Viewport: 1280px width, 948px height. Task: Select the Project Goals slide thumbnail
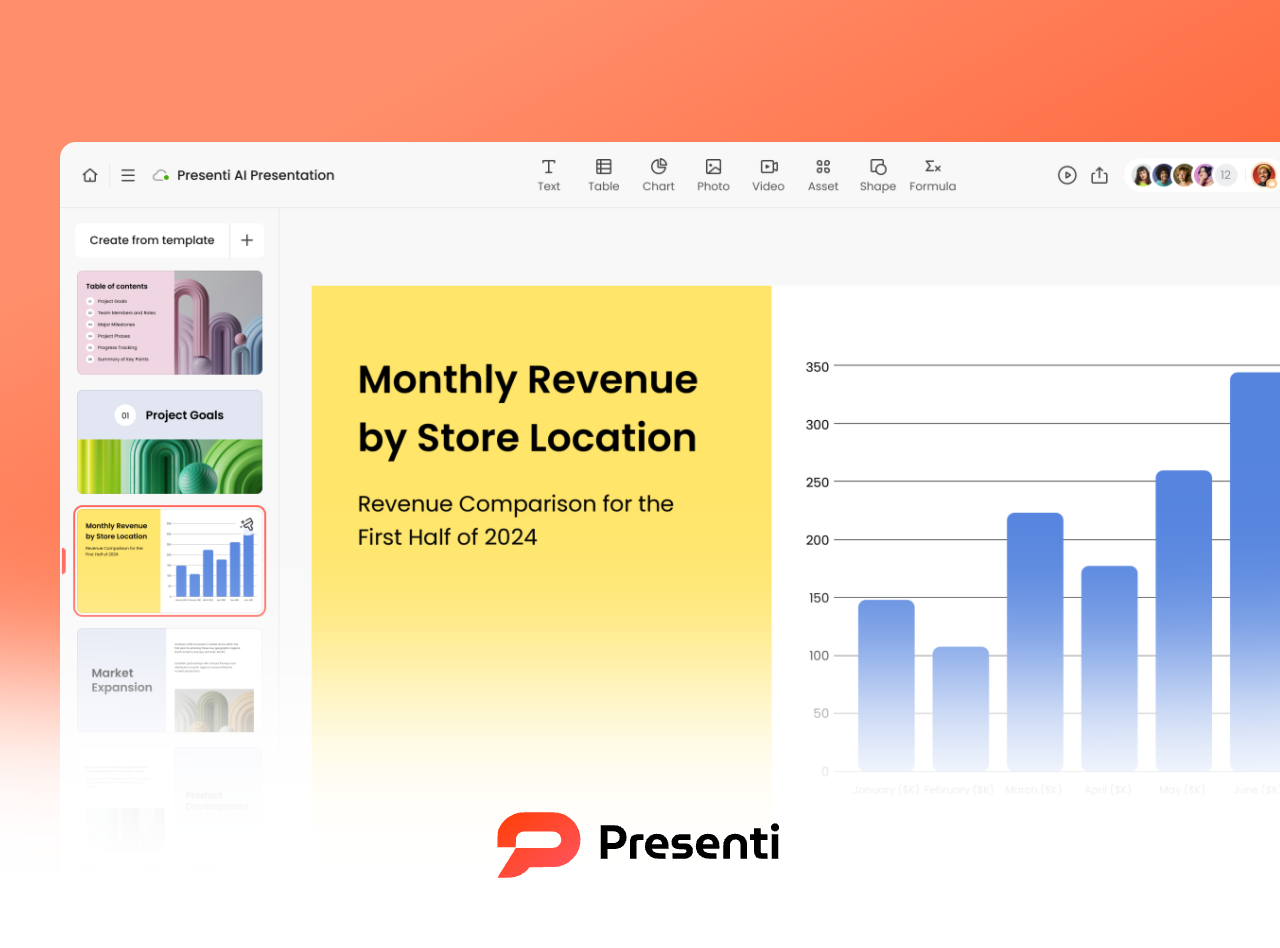[x=169, y=442]
